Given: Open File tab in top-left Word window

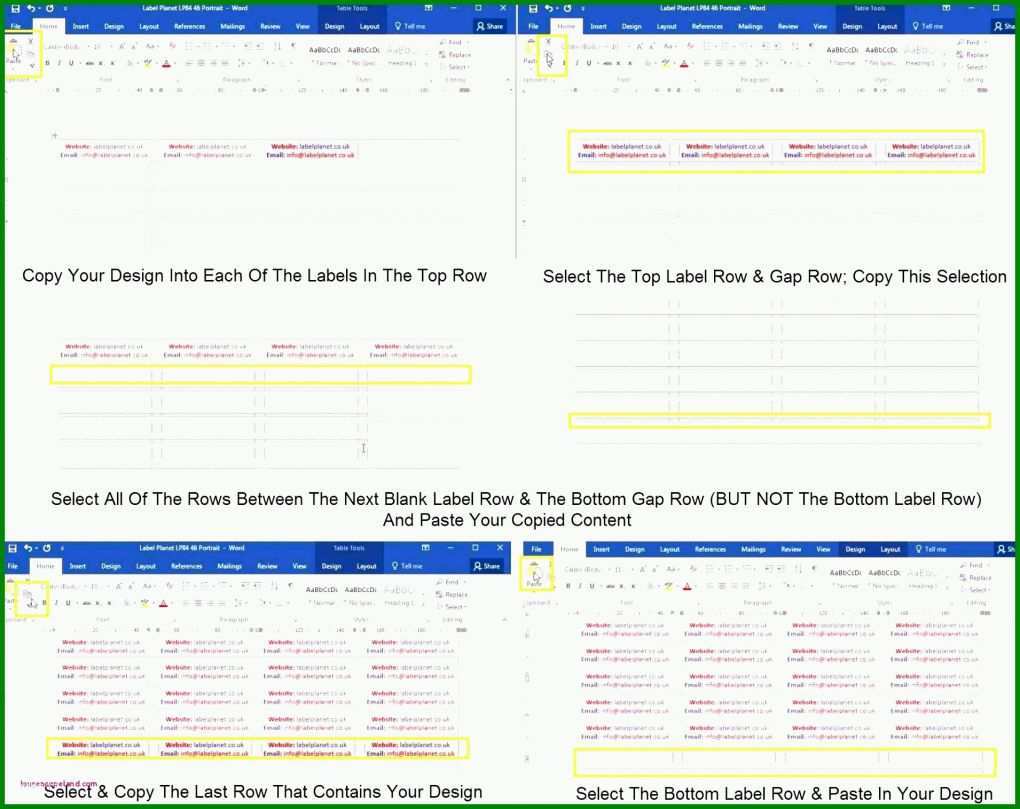Looking at the screenshot, I should [16, 26].
